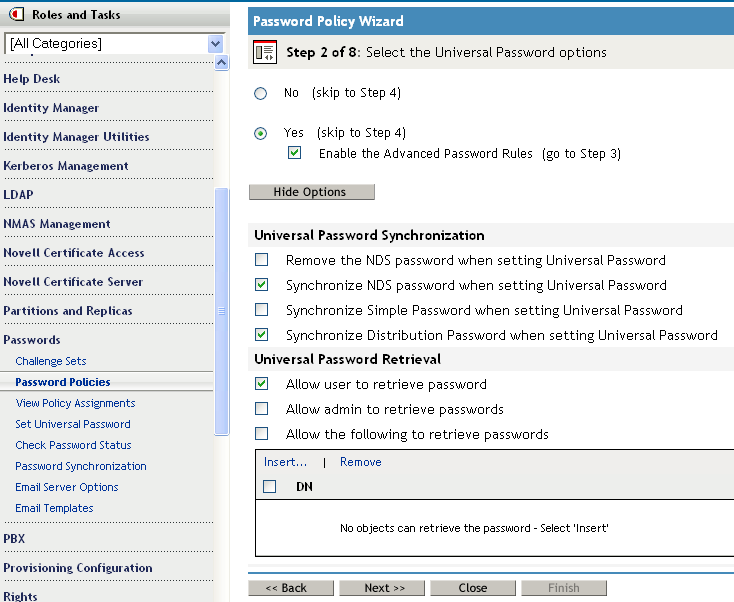Expand the Rights category
The width and height of the screenshot is (734, 602).
(20, 596)
